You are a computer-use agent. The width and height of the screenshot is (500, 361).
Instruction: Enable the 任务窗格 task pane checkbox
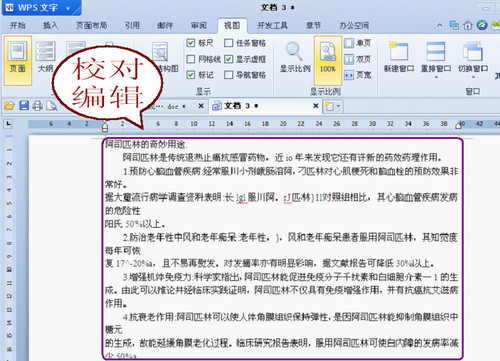point(228,43)
